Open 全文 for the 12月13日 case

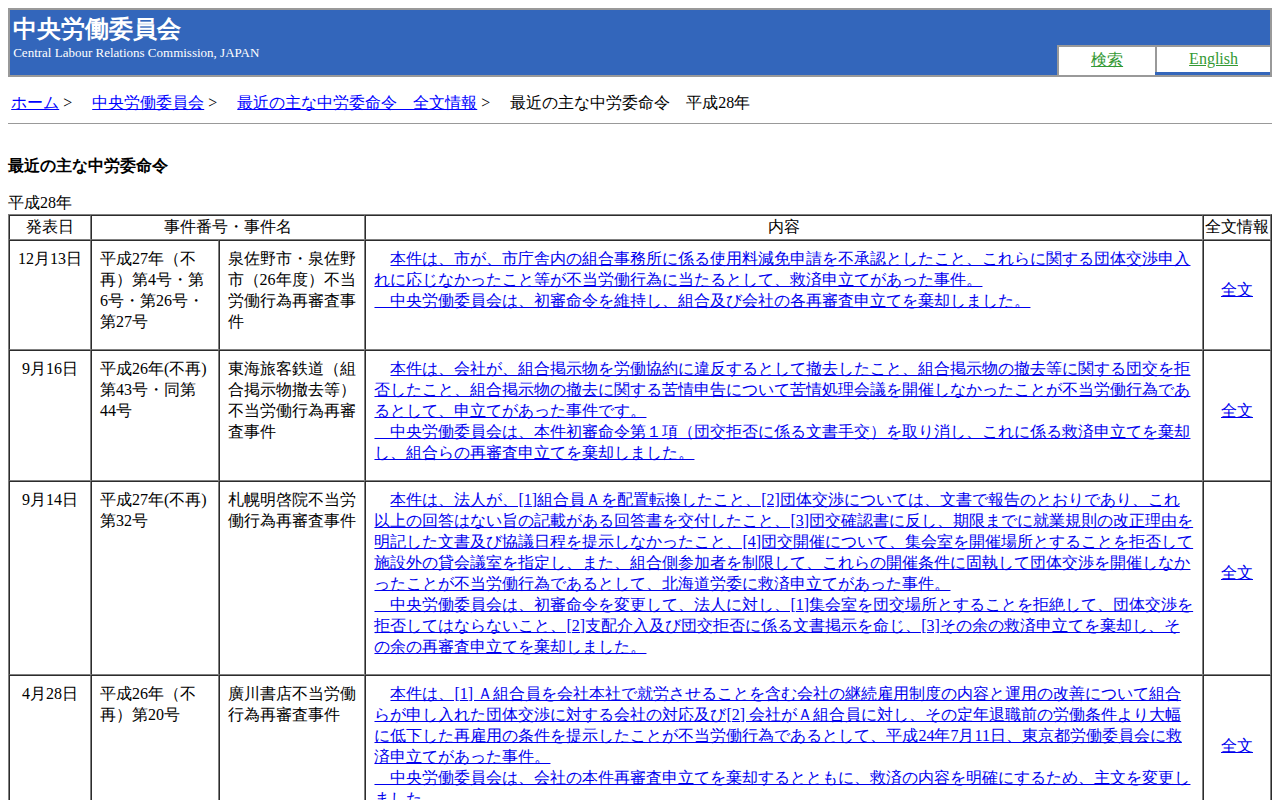[1236, 289]
